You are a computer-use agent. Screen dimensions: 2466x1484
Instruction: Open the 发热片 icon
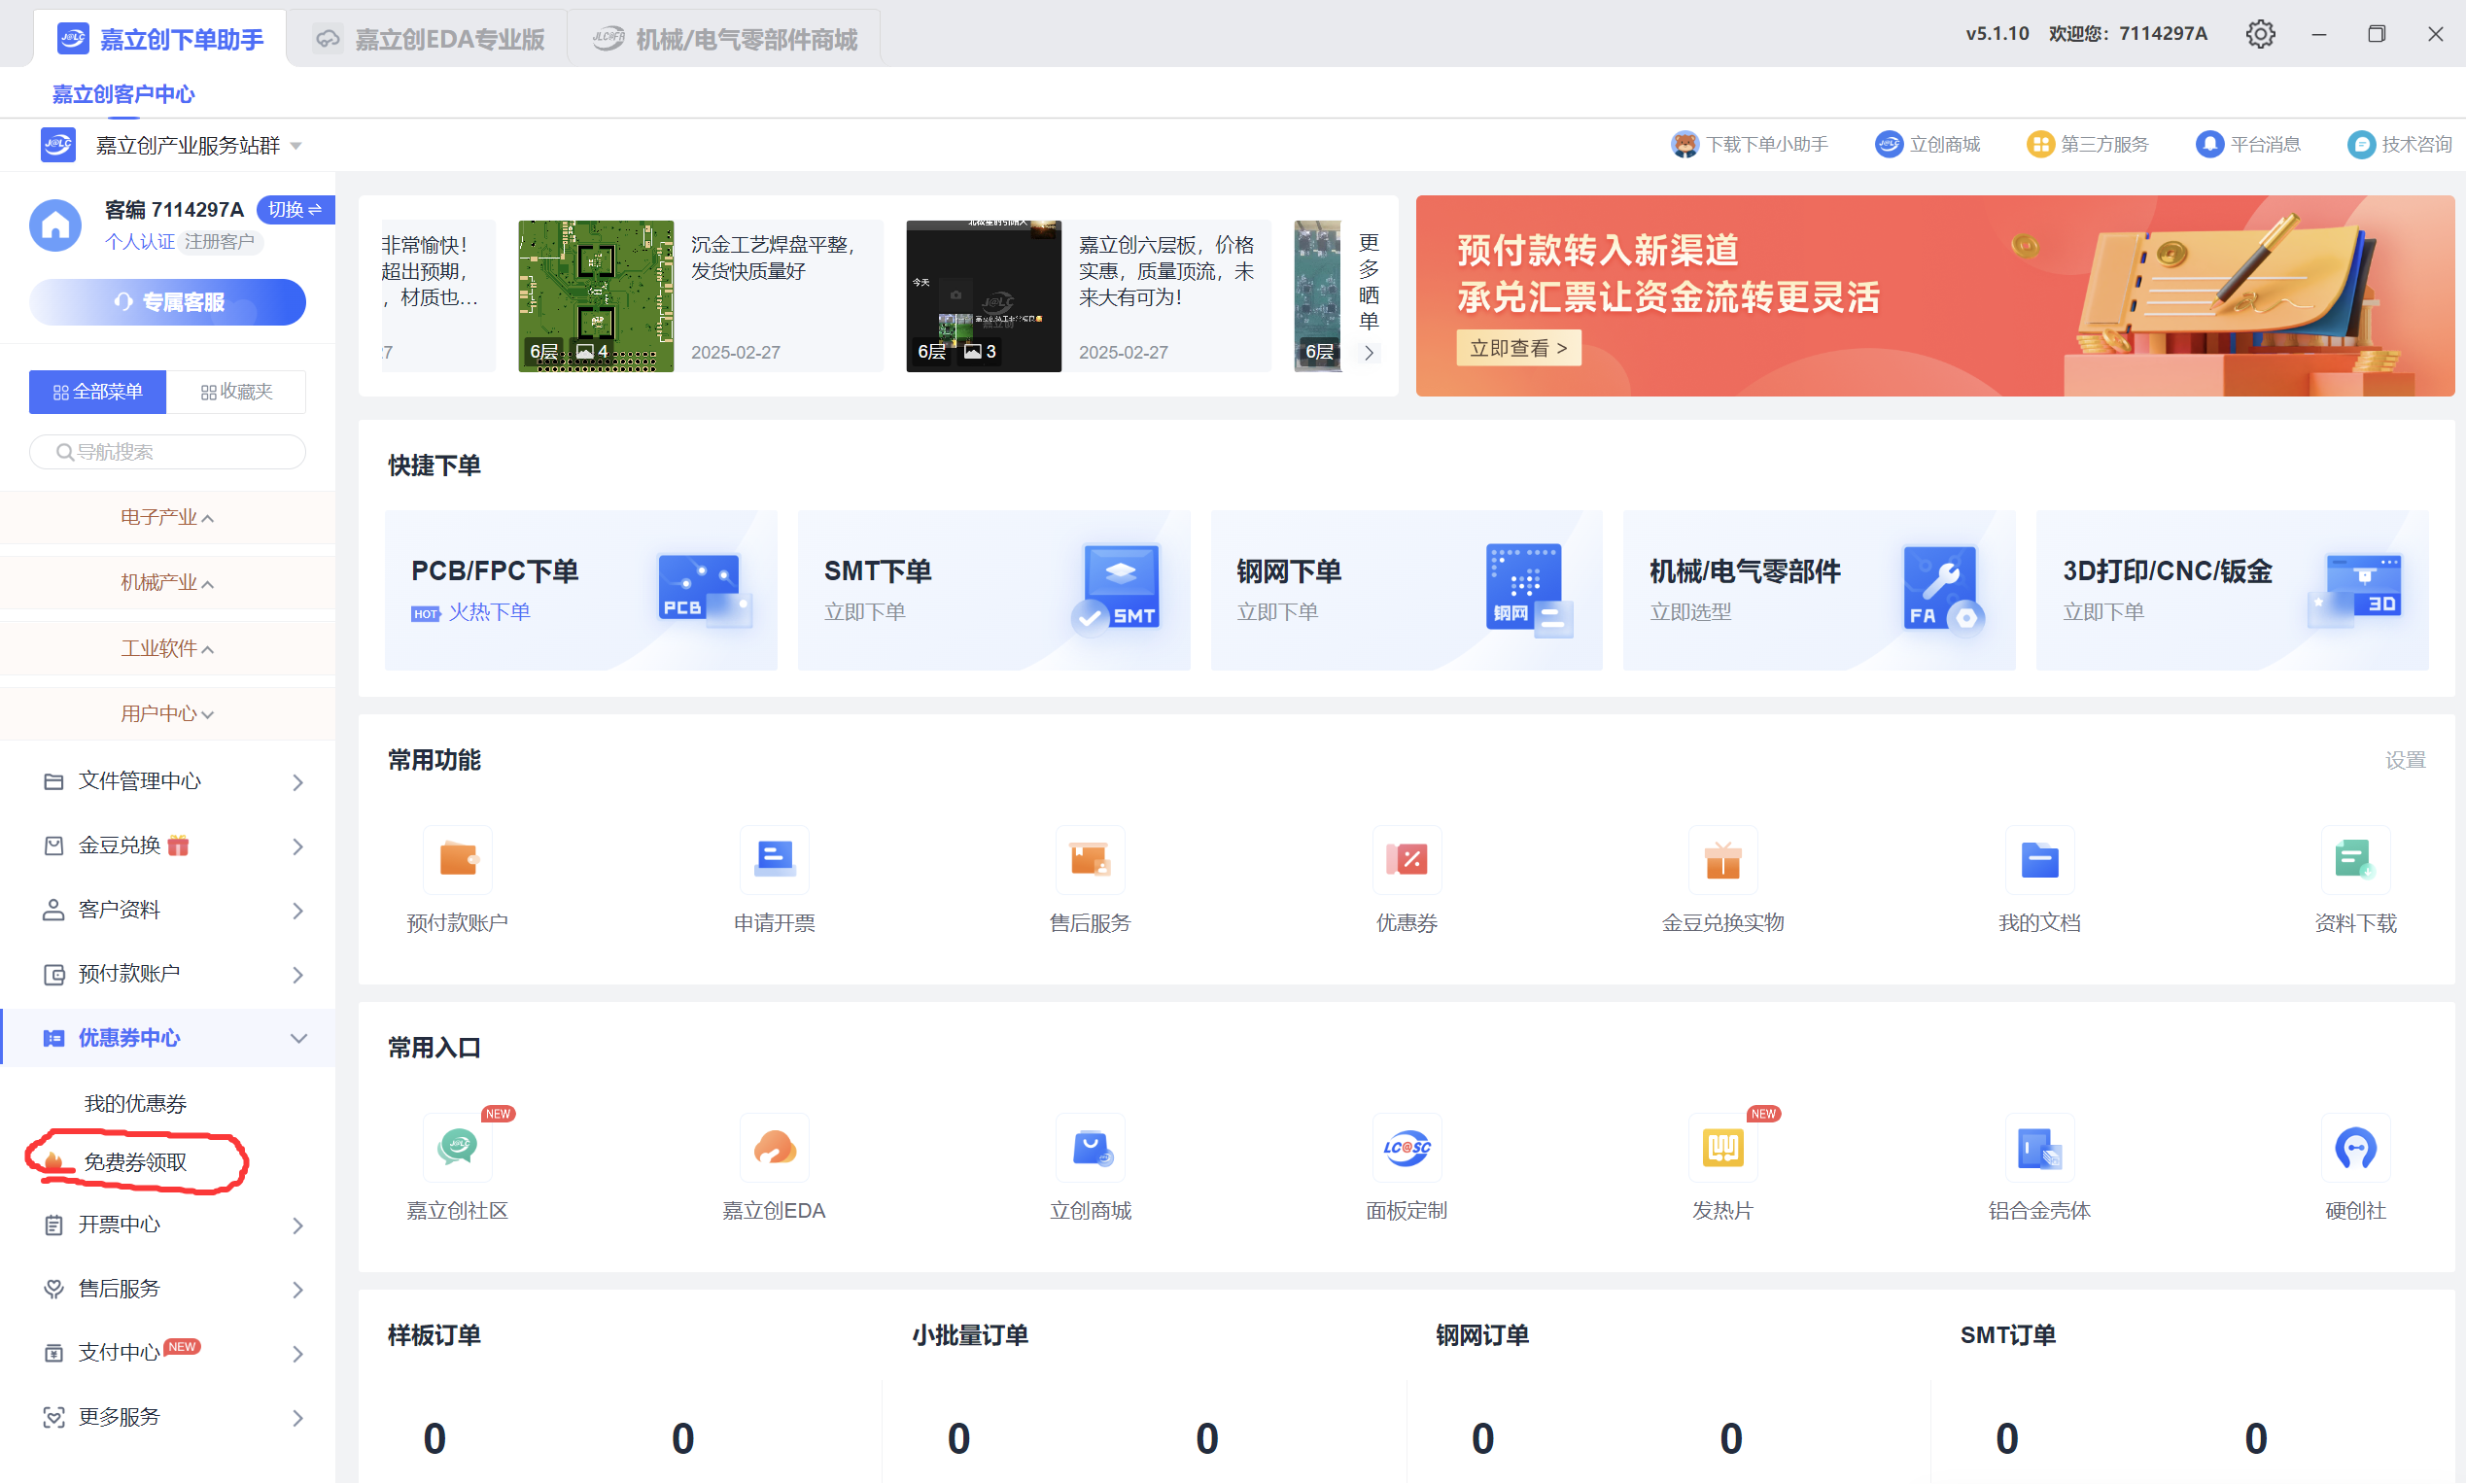tap(1722, 1147)
